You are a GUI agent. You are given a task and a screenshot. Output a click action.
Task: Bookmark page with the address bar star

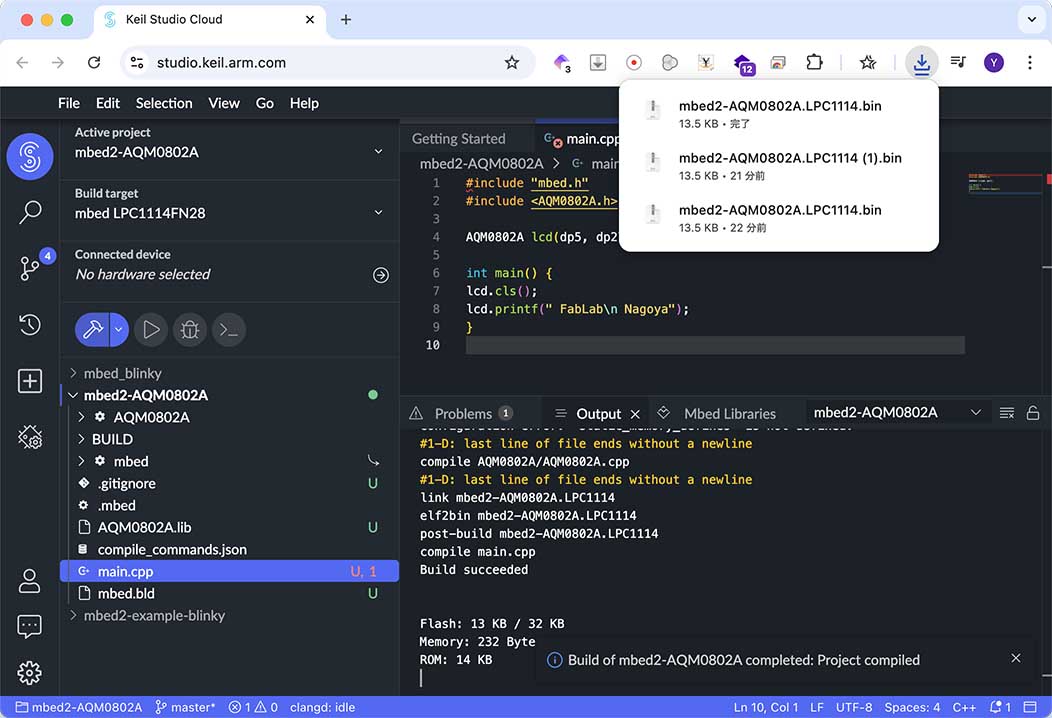tap(512, 63)
